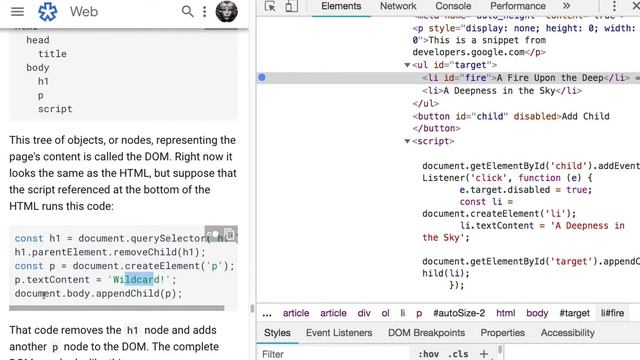Select the li id="fire" DOM node

click(x=525, y=78)
